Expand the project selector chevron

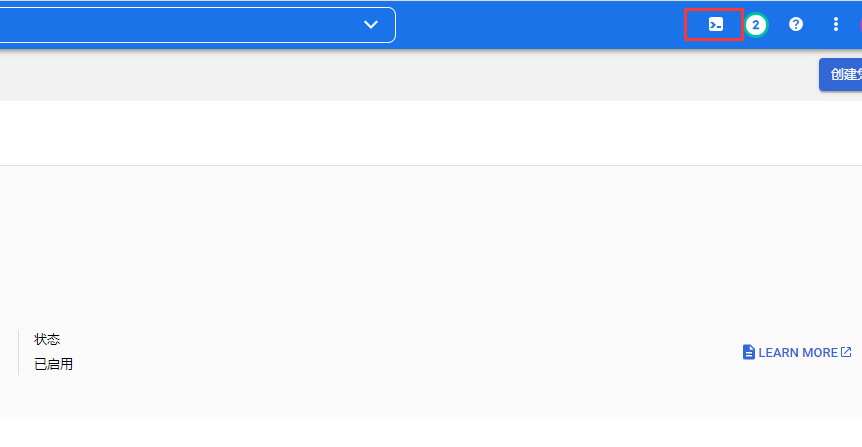point(371,25)
